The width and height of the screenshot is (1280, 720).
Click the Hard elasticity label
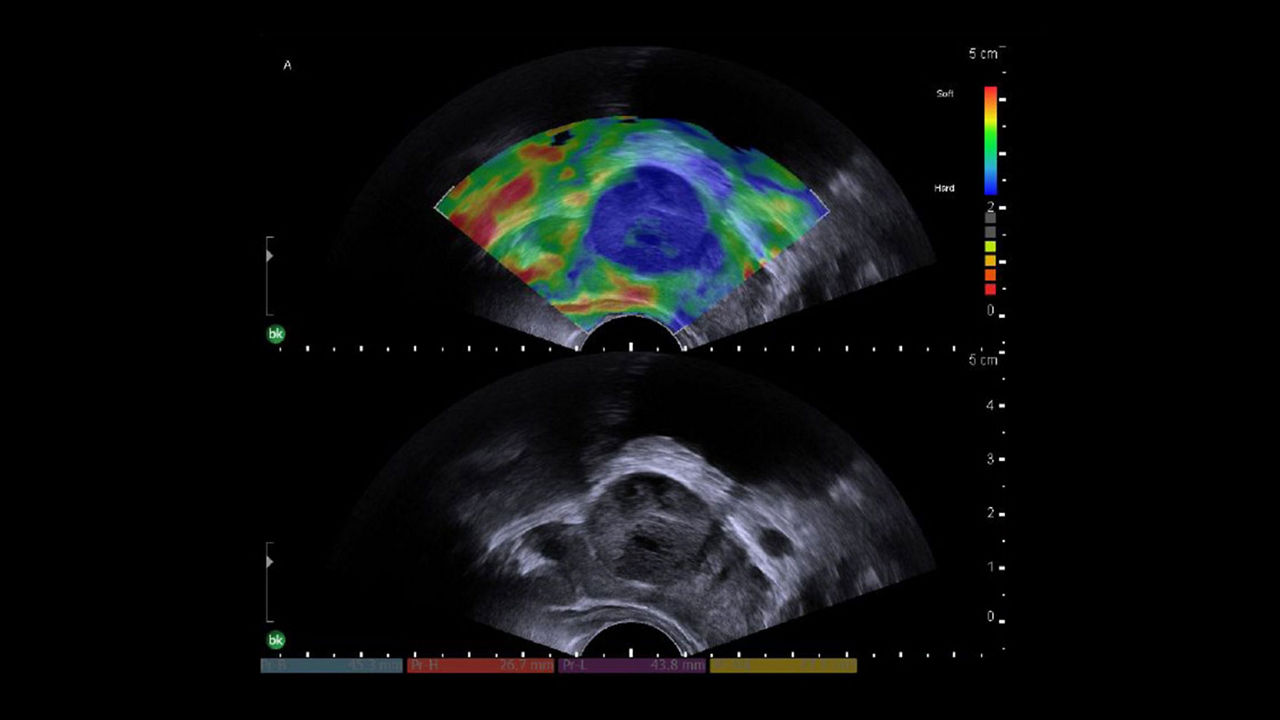[945, 188]
